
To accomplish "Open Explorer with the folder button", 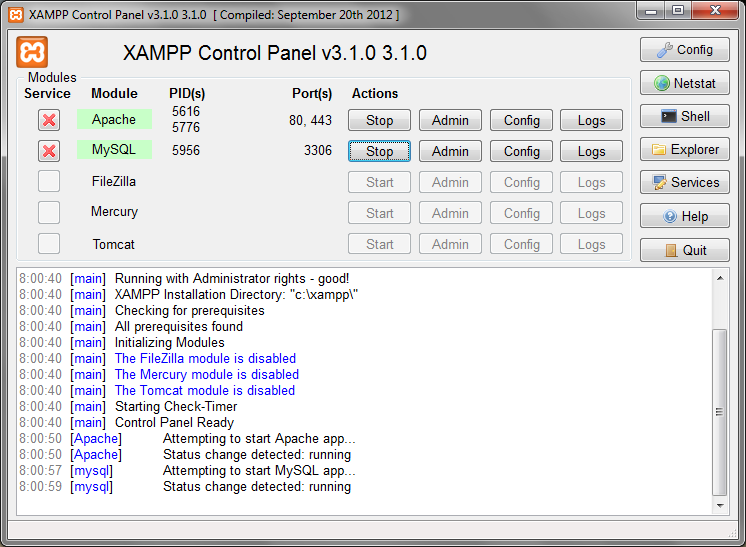I will (x=684, y=149).
